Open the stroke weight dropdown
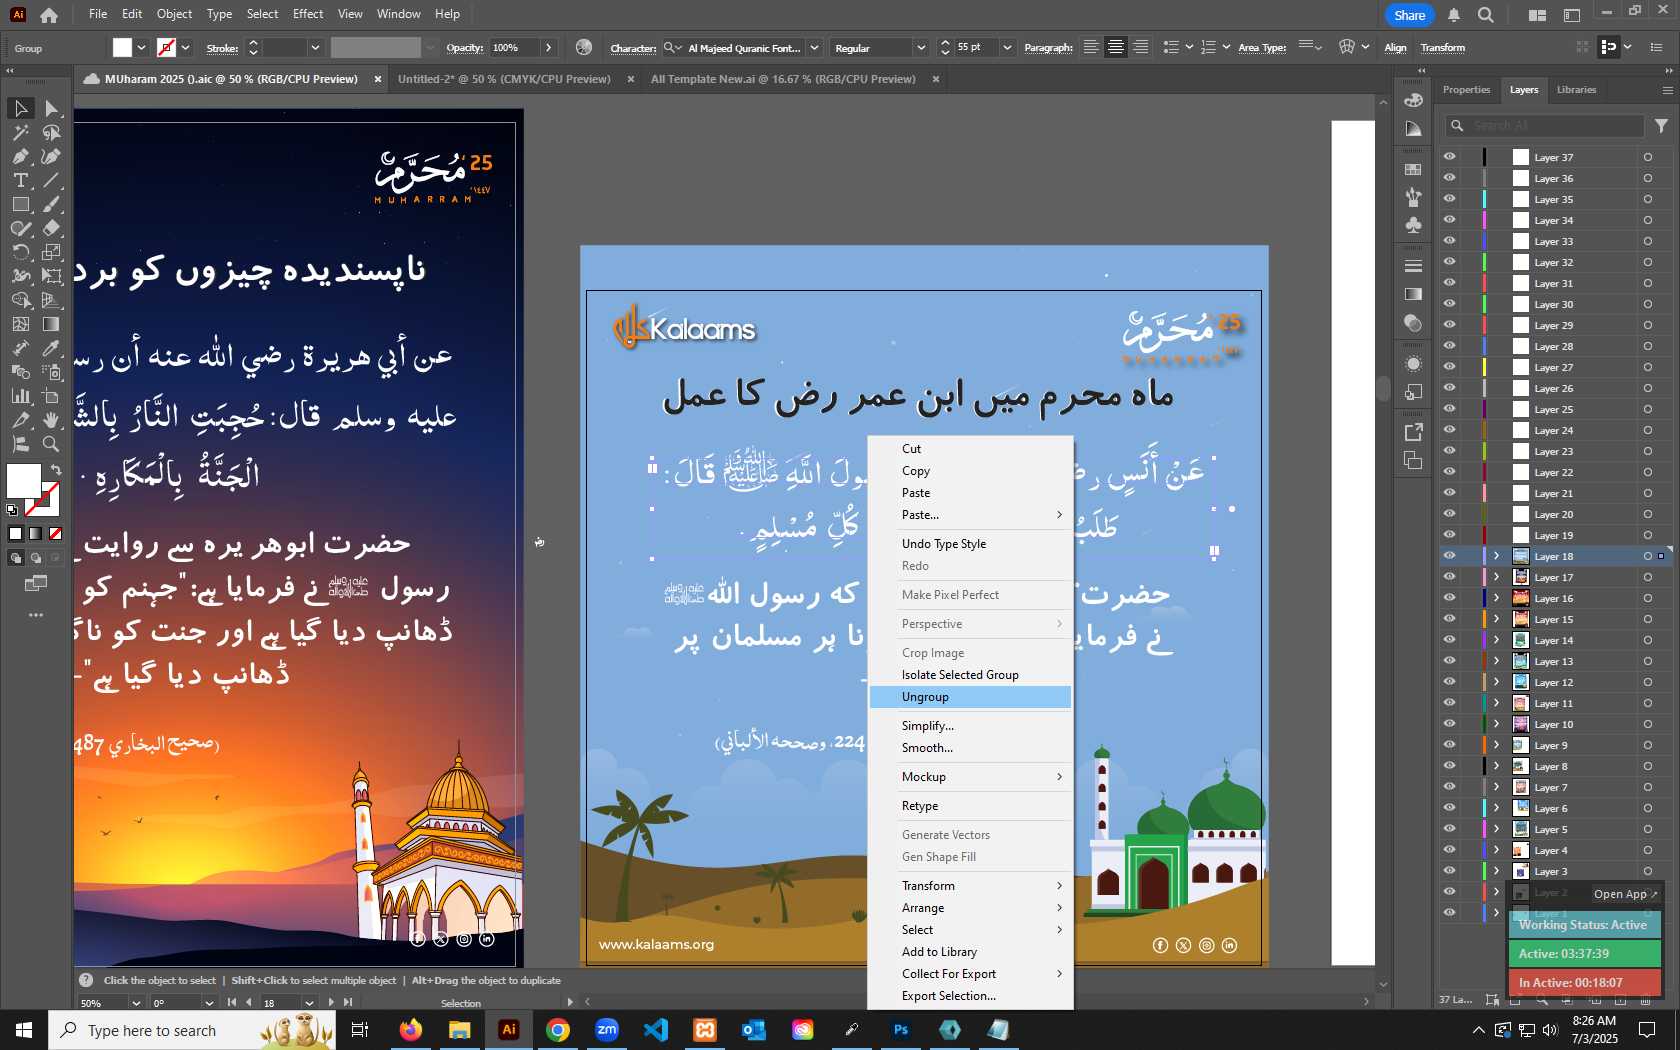1680x1050 pixels. [x=315, y=48]
